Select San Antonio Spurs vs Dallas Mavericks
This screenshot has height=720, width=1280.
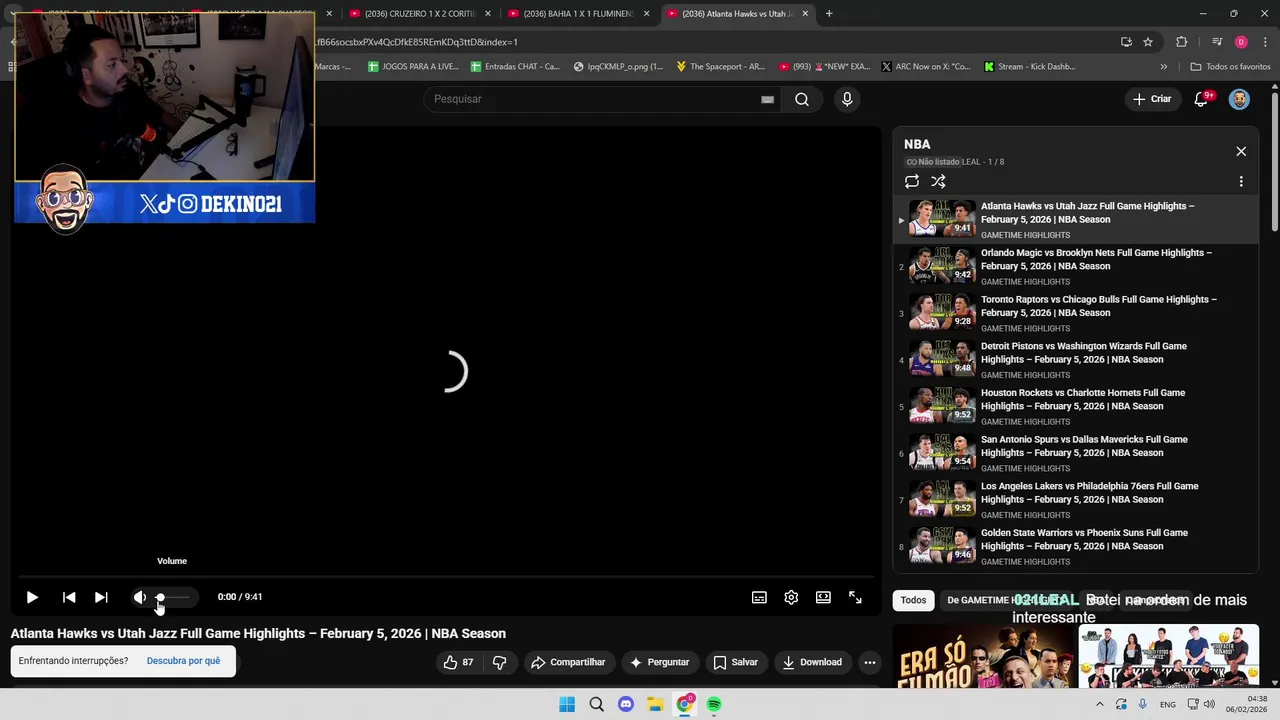coord(1076,453)
